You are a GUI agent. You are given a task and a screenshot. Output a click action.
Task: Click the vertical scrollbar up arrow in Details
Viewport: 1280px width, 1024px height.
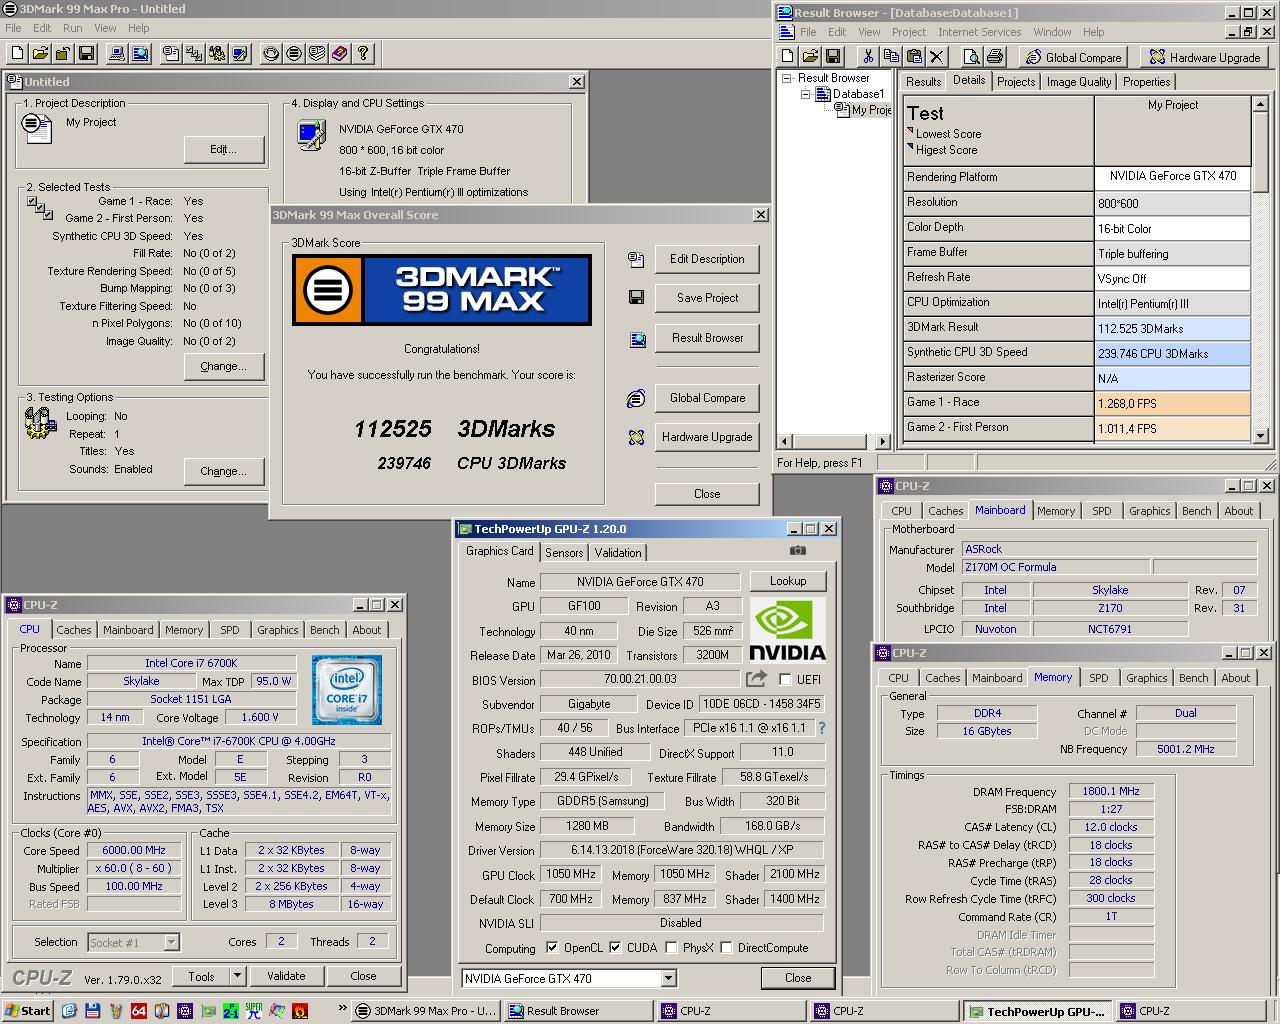point(1261,104)
